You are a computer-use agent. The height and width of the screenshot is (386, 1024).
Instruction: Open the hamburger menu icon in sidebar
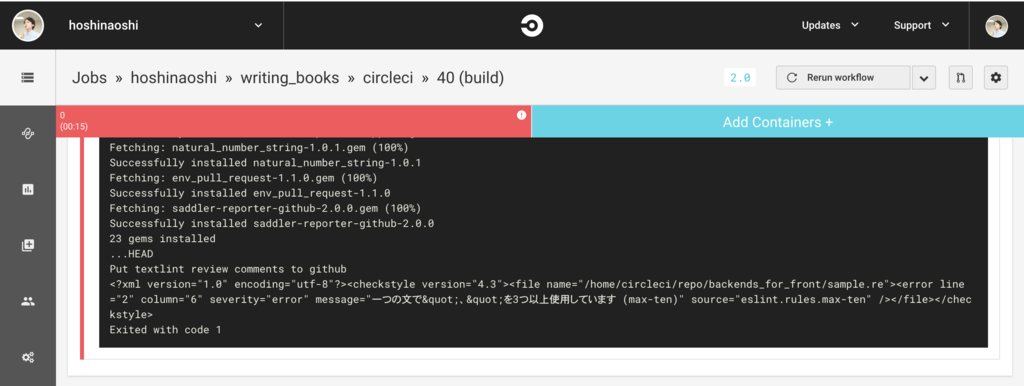27,77
